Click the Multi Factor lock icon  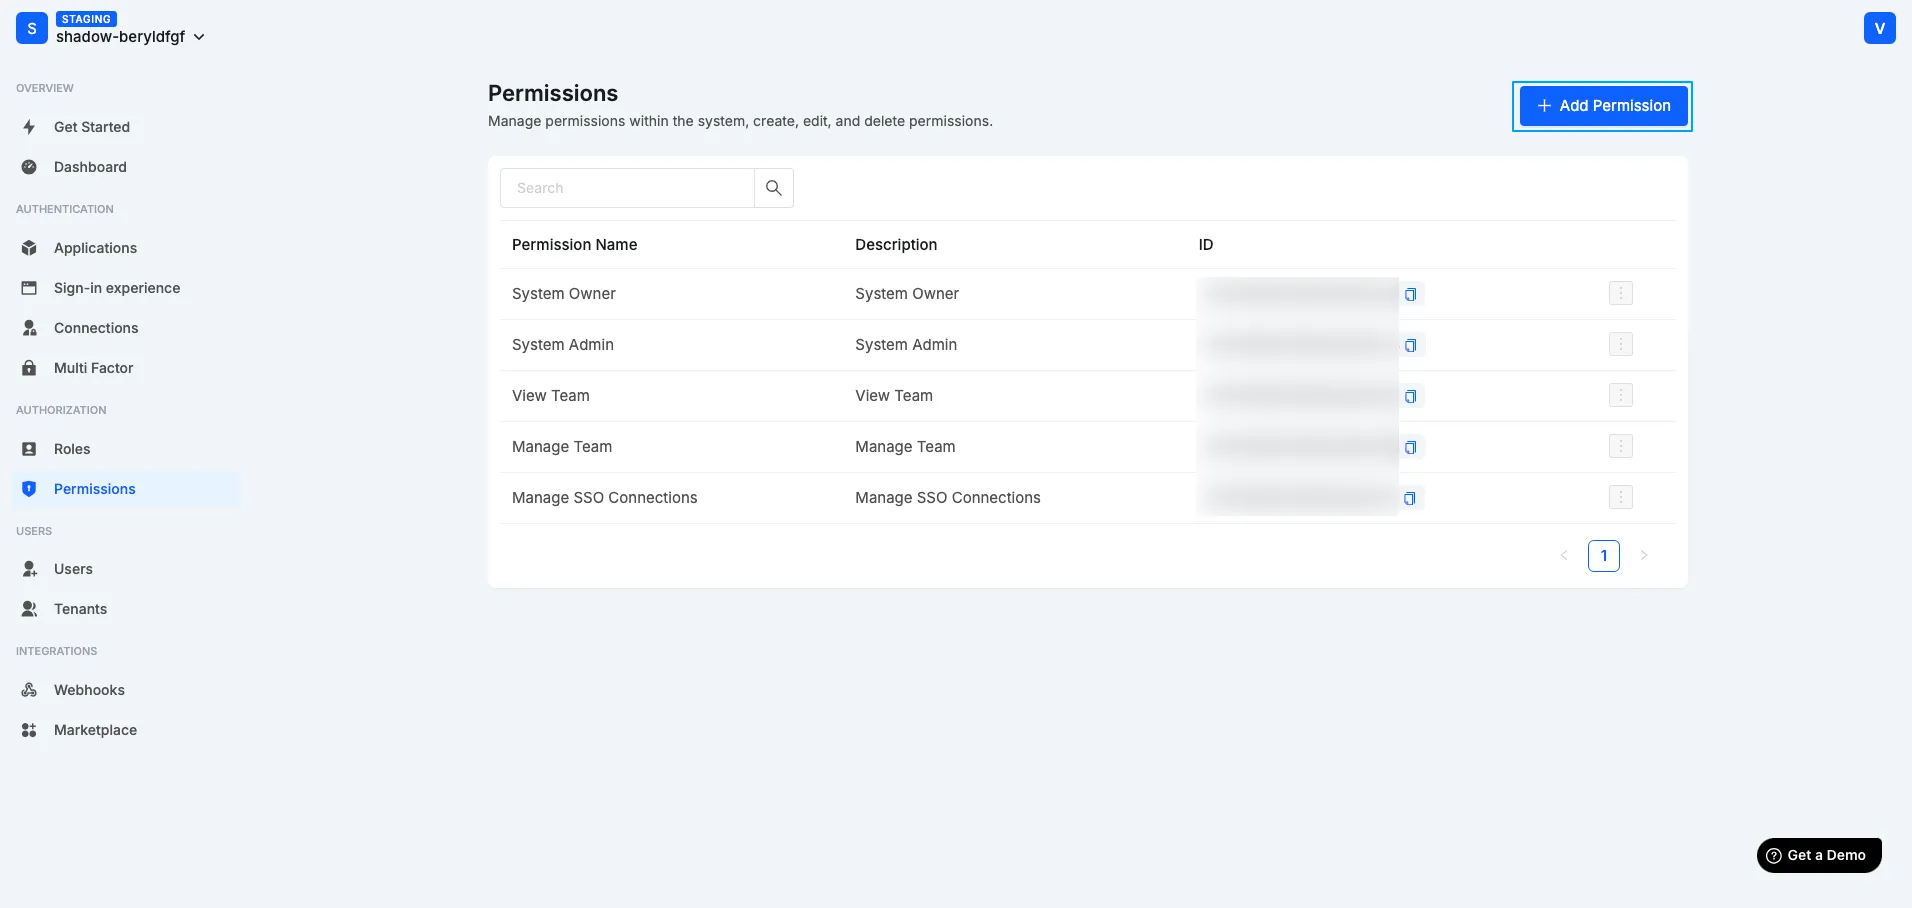point(29,367)
